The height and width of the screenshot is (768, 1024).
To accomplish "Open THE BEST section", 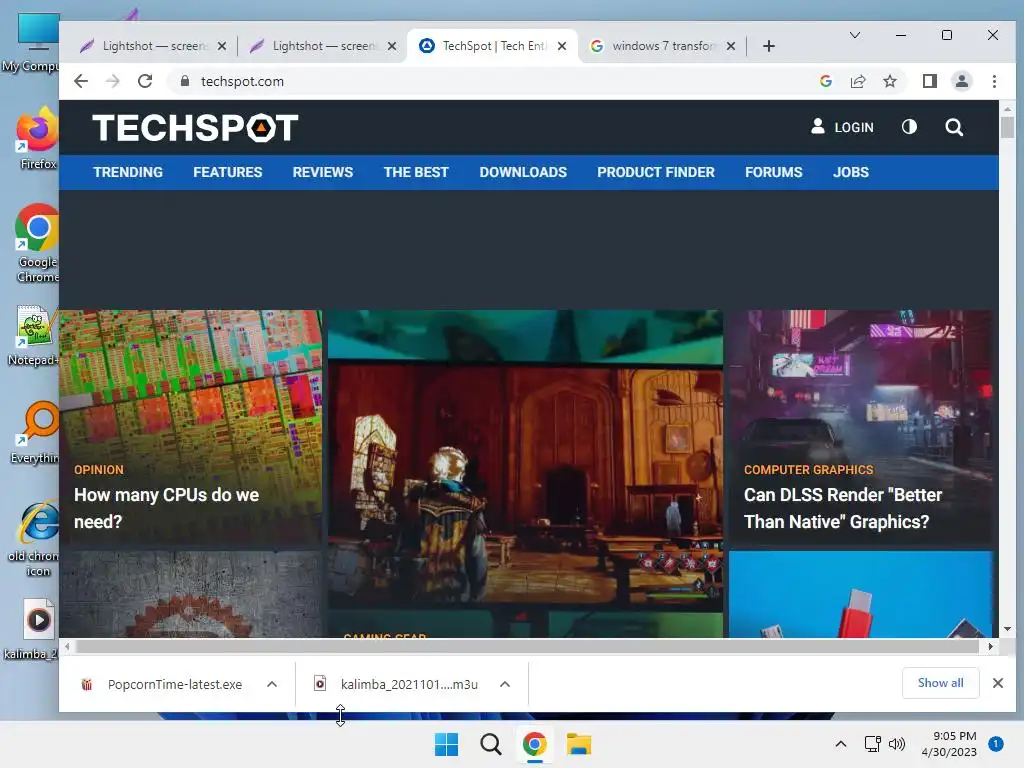I will click(x=416, y=172).
